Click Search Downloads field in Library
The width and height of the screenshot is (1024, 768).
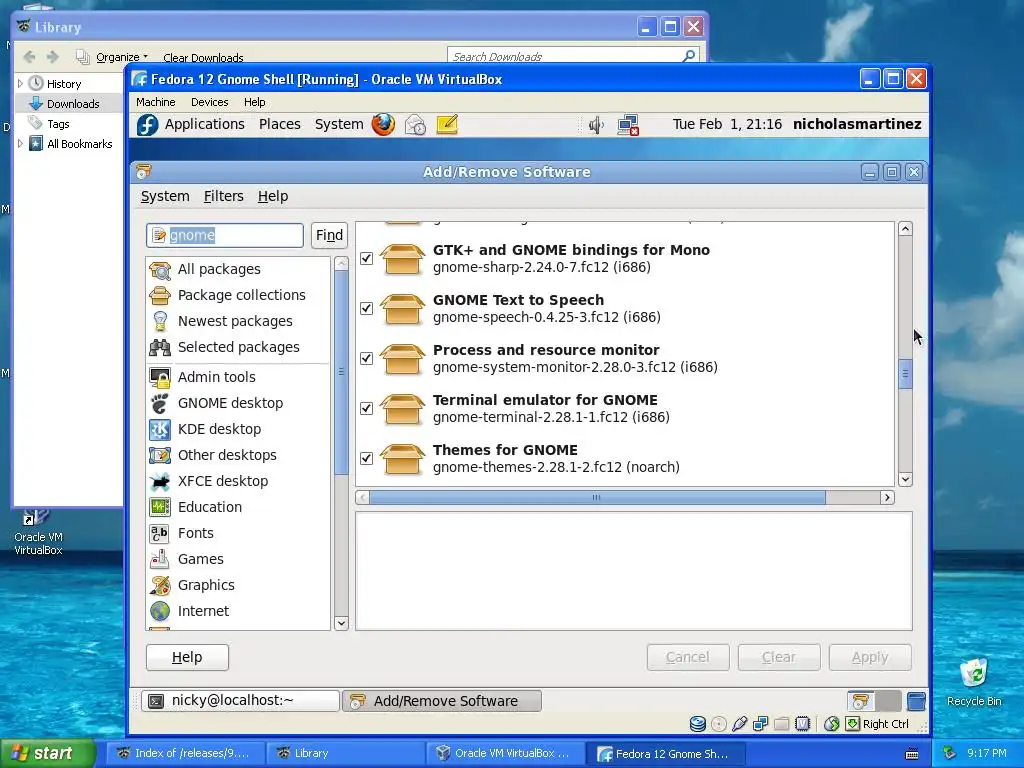click(x=573, y=57)
